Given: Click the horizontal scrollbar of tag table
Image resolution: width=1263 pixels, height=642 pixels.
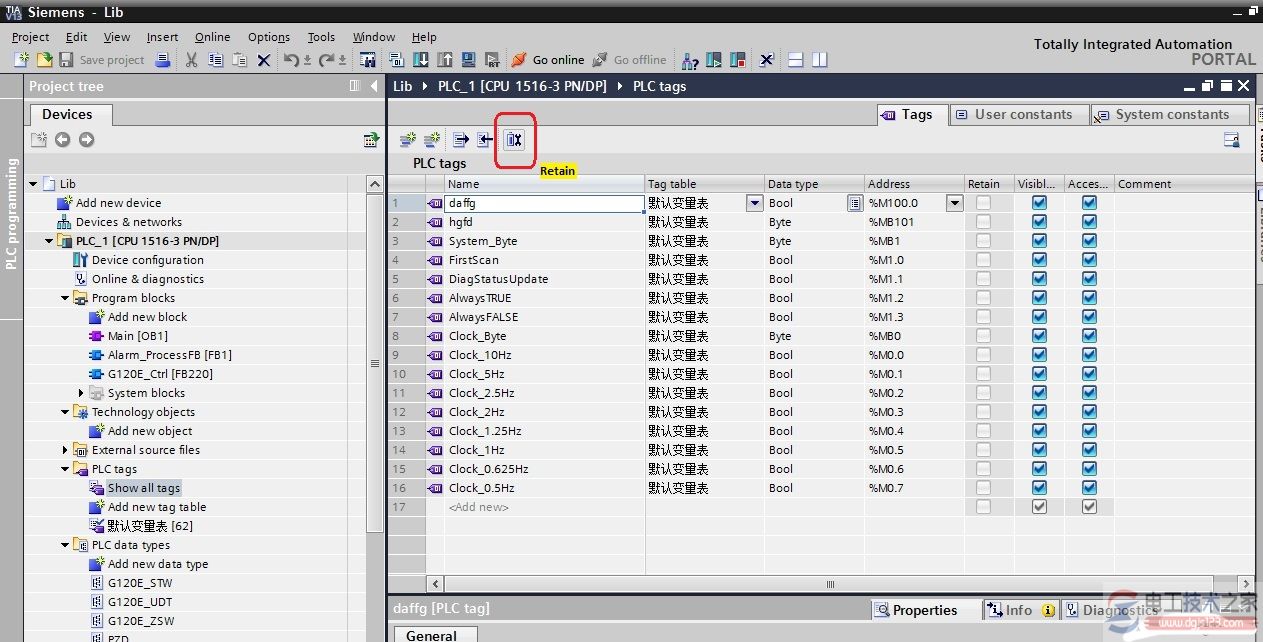Looking at the screenshot, I should (830, 584).
